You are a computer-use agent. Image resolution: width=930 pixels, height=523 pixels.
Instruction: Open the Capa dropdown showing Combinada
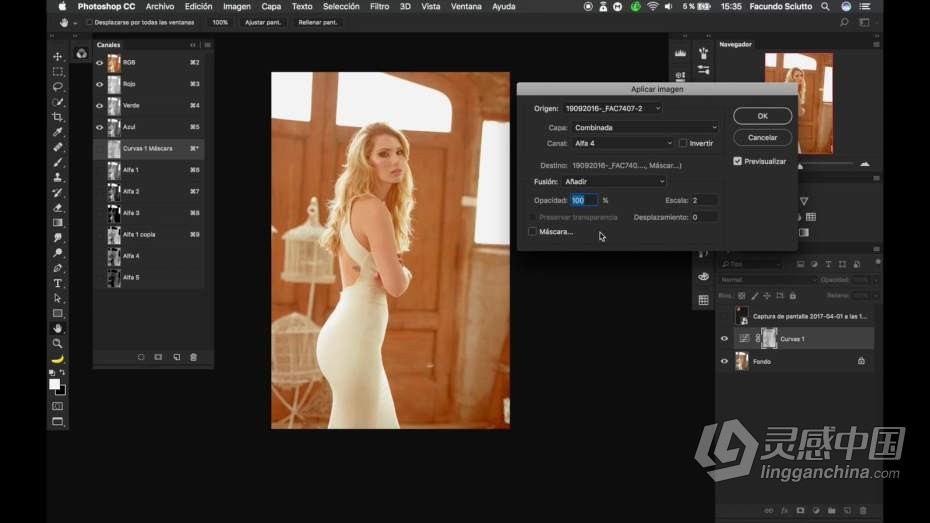click(645, 127)
